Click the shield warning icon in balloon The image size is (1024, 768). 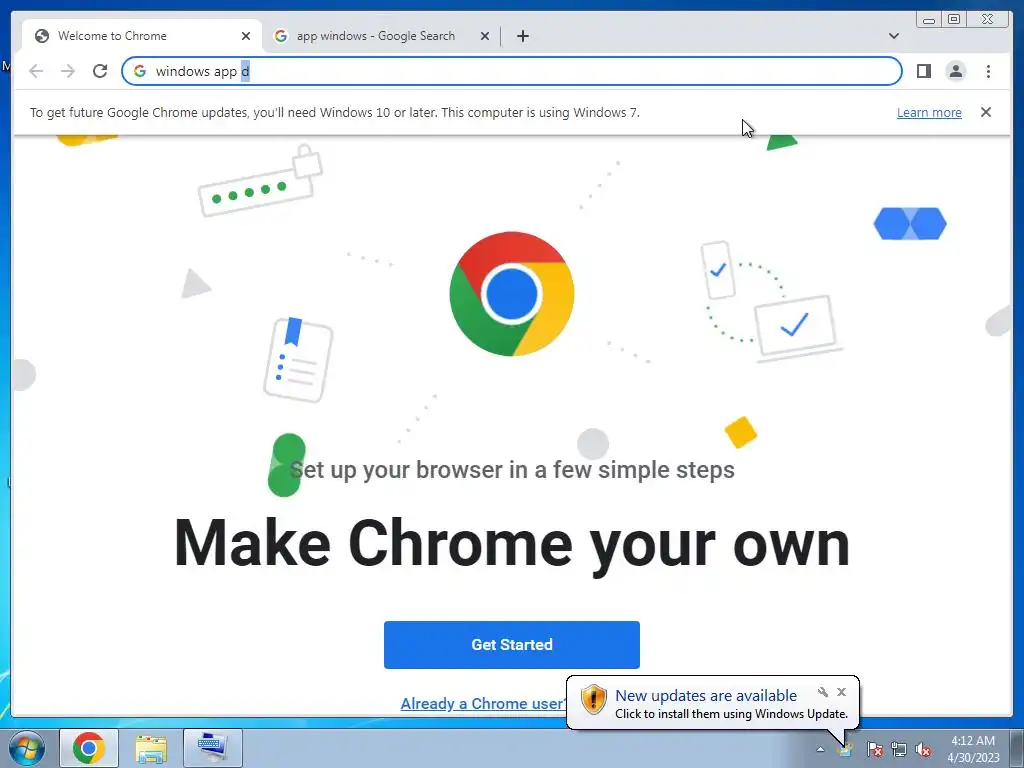pos(593,699)
